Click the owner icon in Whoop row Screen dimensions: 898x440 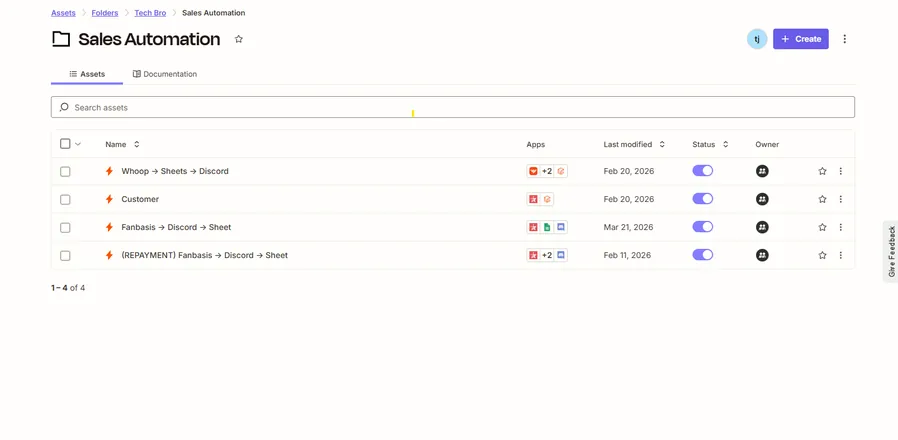[x=762, y=171]
